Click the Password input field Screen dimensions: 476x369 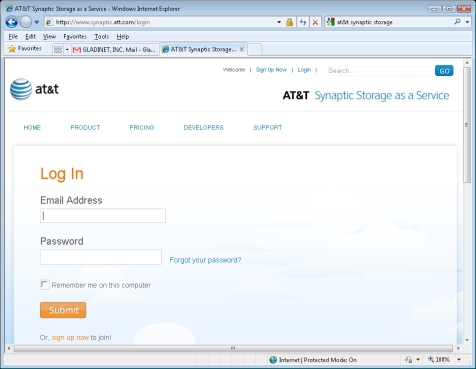pyautogui.click(x=101, y=257)
